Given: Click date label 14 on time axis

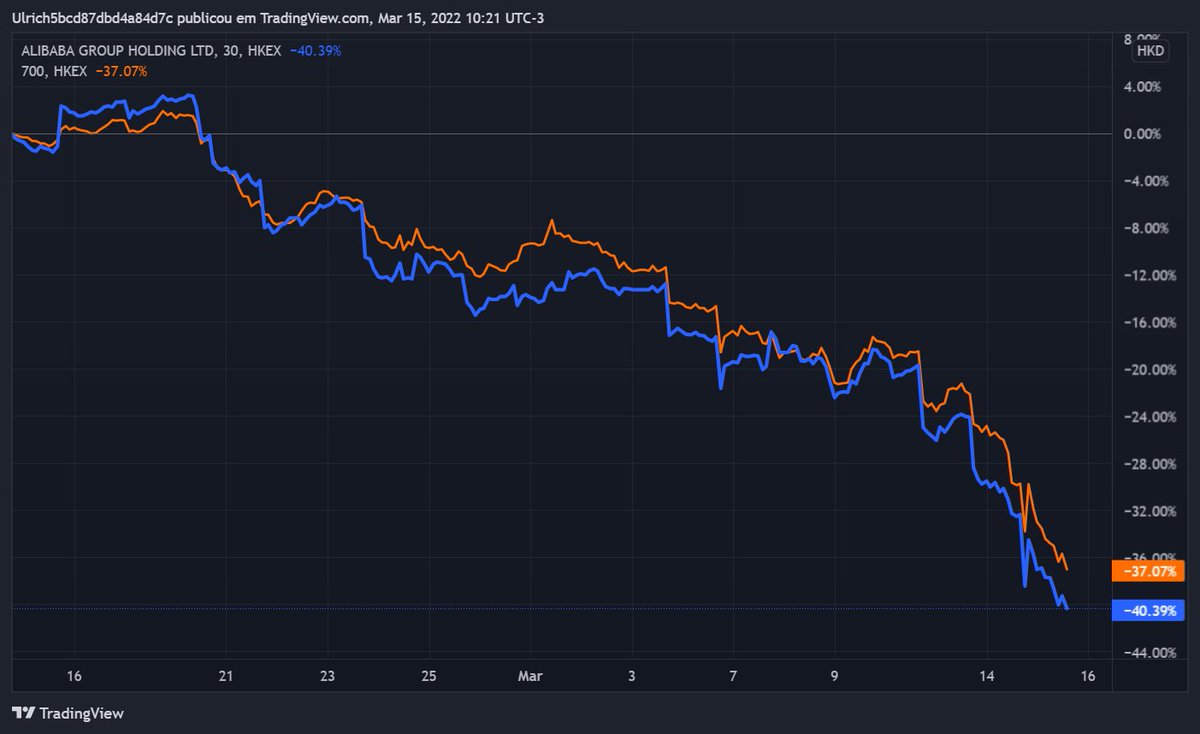Looking at the screenshot, I should pyautogui.click(x=987, y=677).
